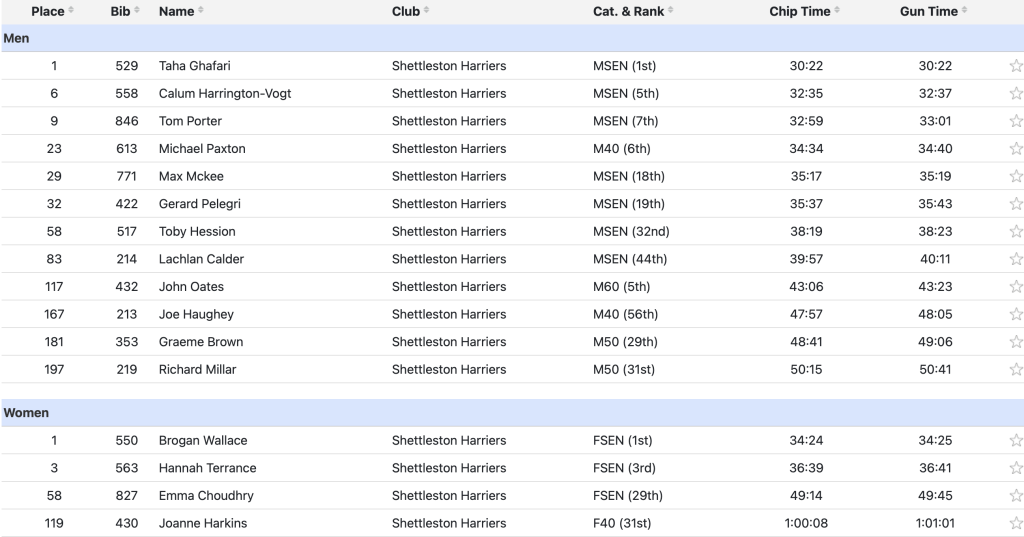Sort by Gun Time column header
The height and width of the screenshot is (537, 1024).
934,11
